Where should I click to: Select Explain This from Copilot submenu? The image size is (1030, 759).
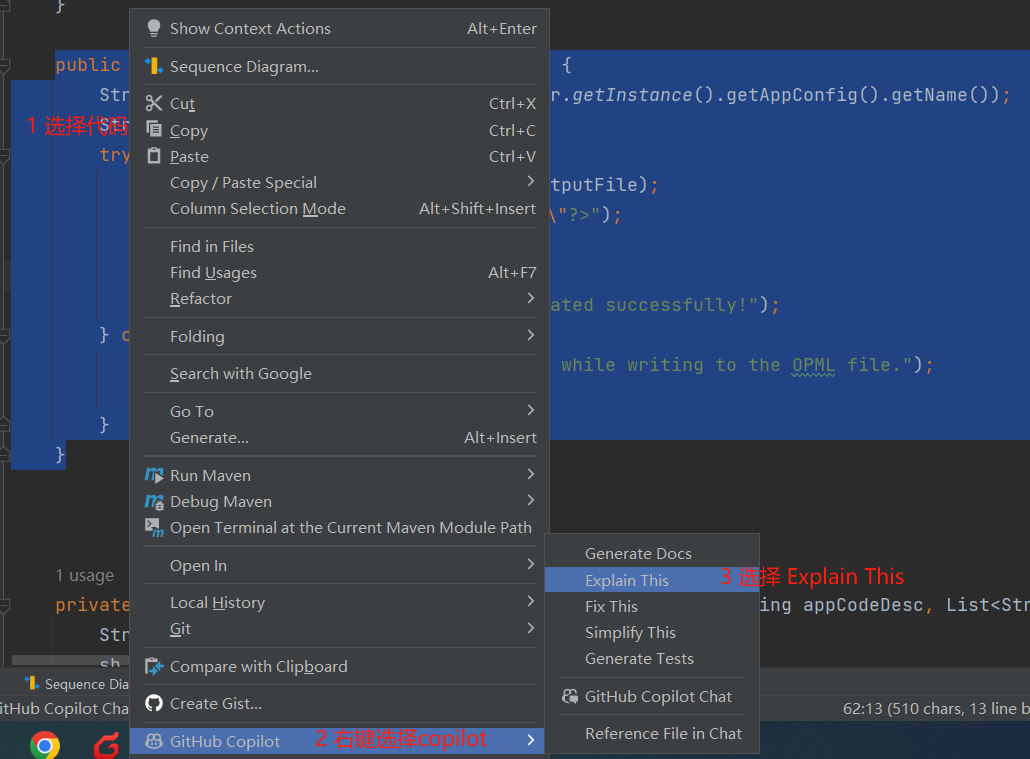(x=627, y=580)
